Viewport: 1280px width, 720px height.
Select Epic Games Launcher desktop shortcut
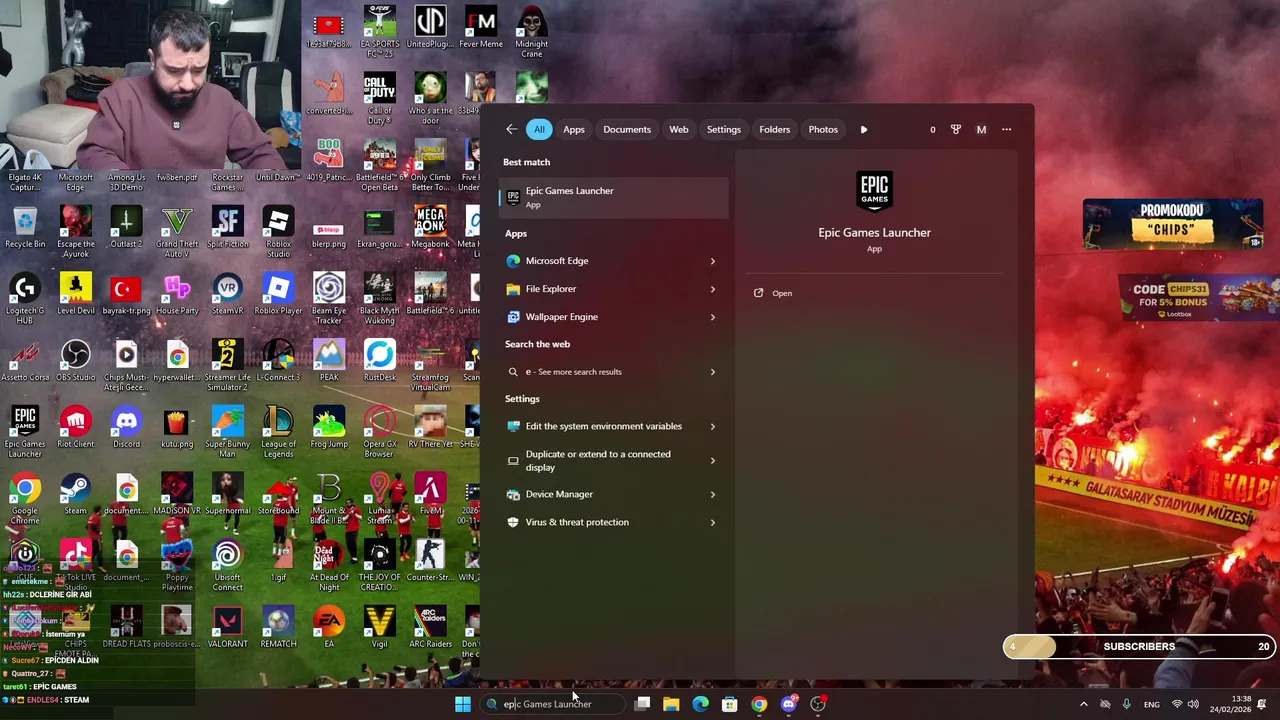[x=25, y=432]
